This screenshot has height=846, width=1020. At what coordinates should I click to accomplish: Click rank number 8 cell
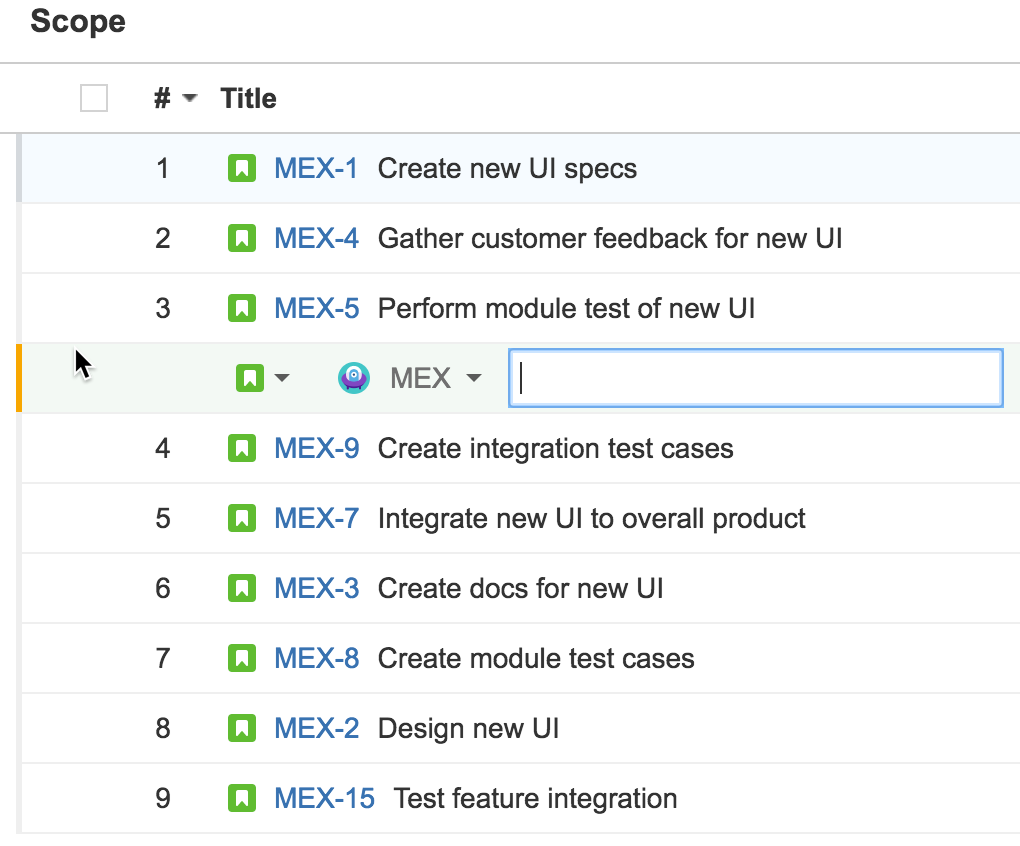coord(163,728)
